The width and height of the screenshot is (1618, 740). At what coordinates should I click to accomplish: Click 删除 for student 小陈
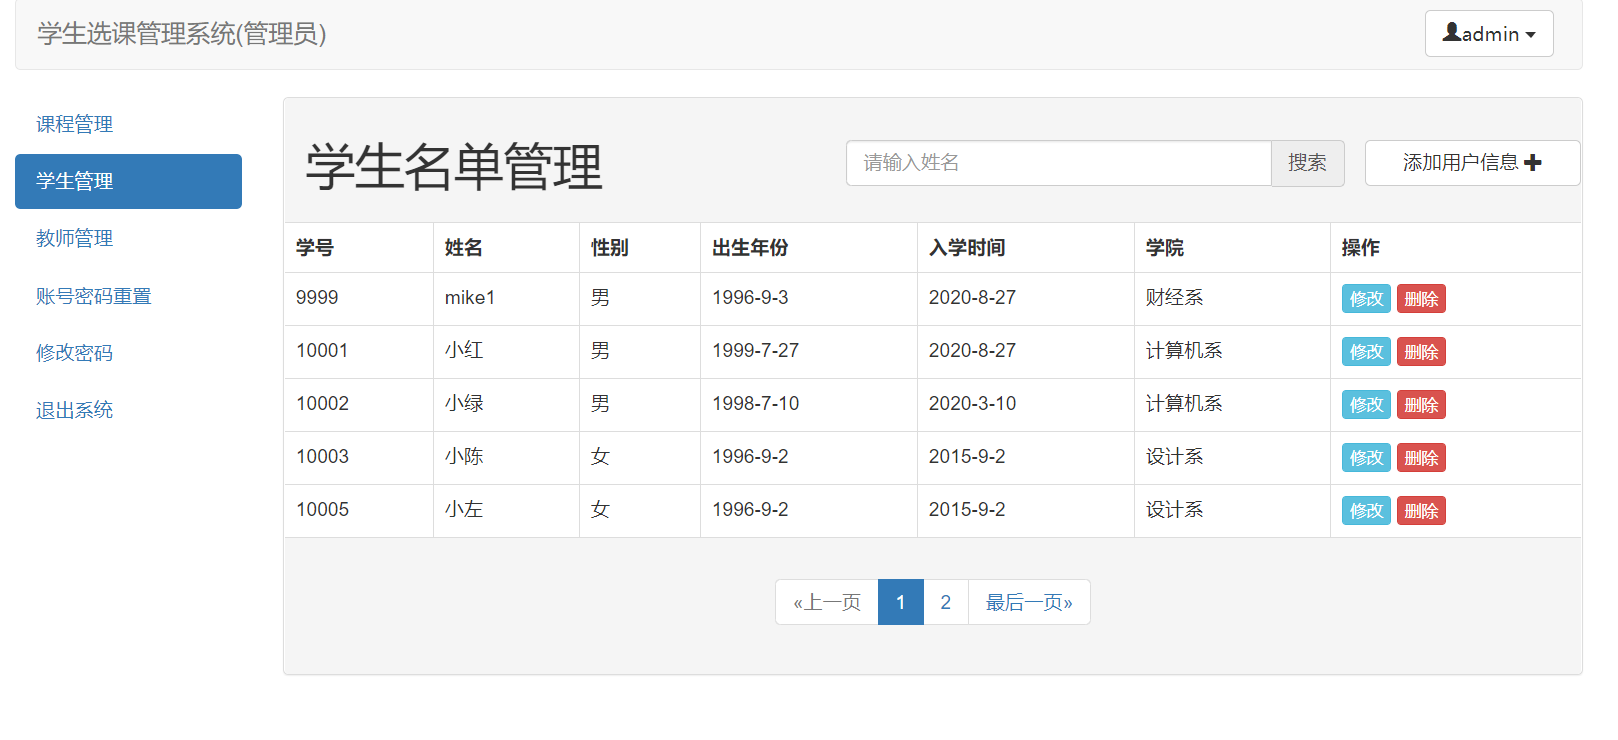pyautogui.click(x=1421, y=458)
